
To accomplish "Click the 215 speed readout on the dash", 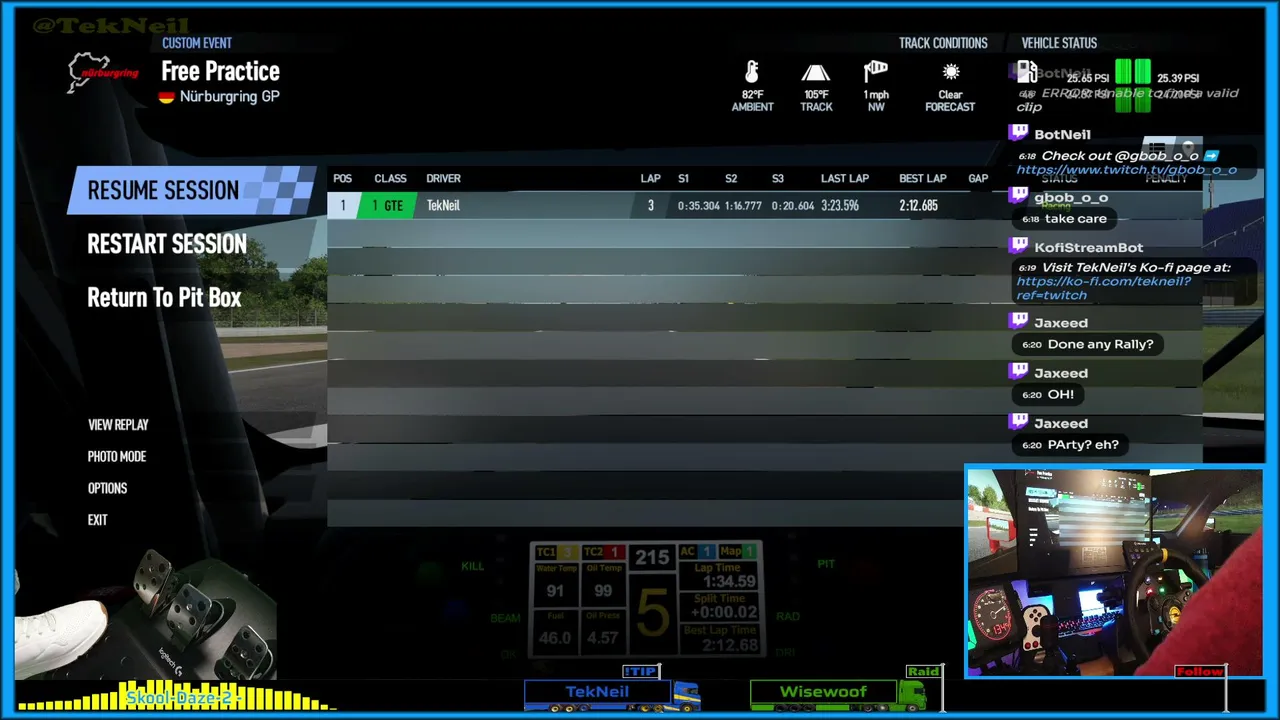I will tap(652, 558).
